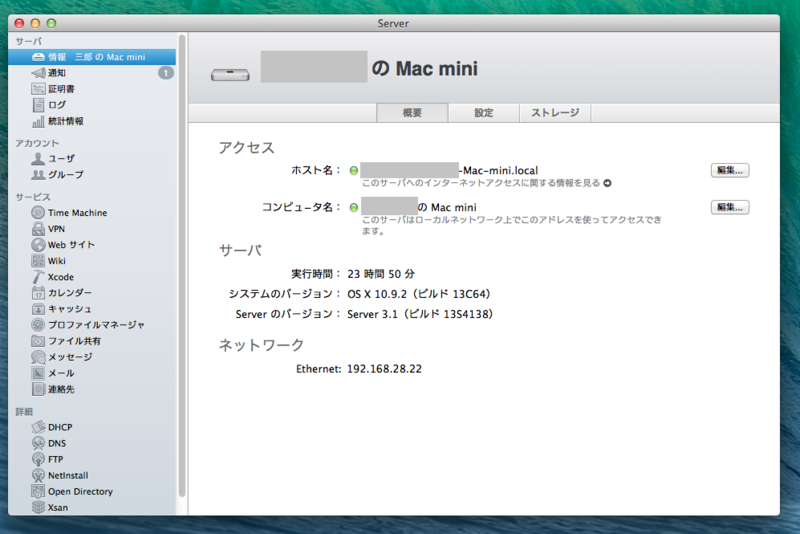Open the FTP service icon
The height and width of the screenshot is (534, 800).
click(38, 459)
